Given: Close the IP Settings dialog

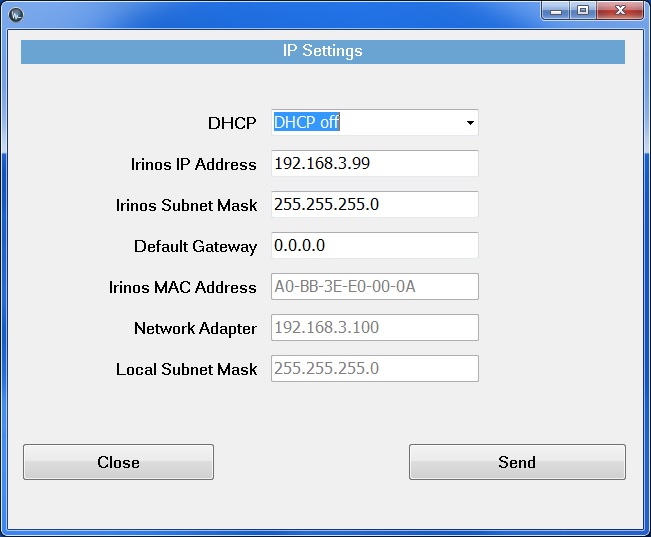Looking at the screenshot, I should tap(118, 462).
